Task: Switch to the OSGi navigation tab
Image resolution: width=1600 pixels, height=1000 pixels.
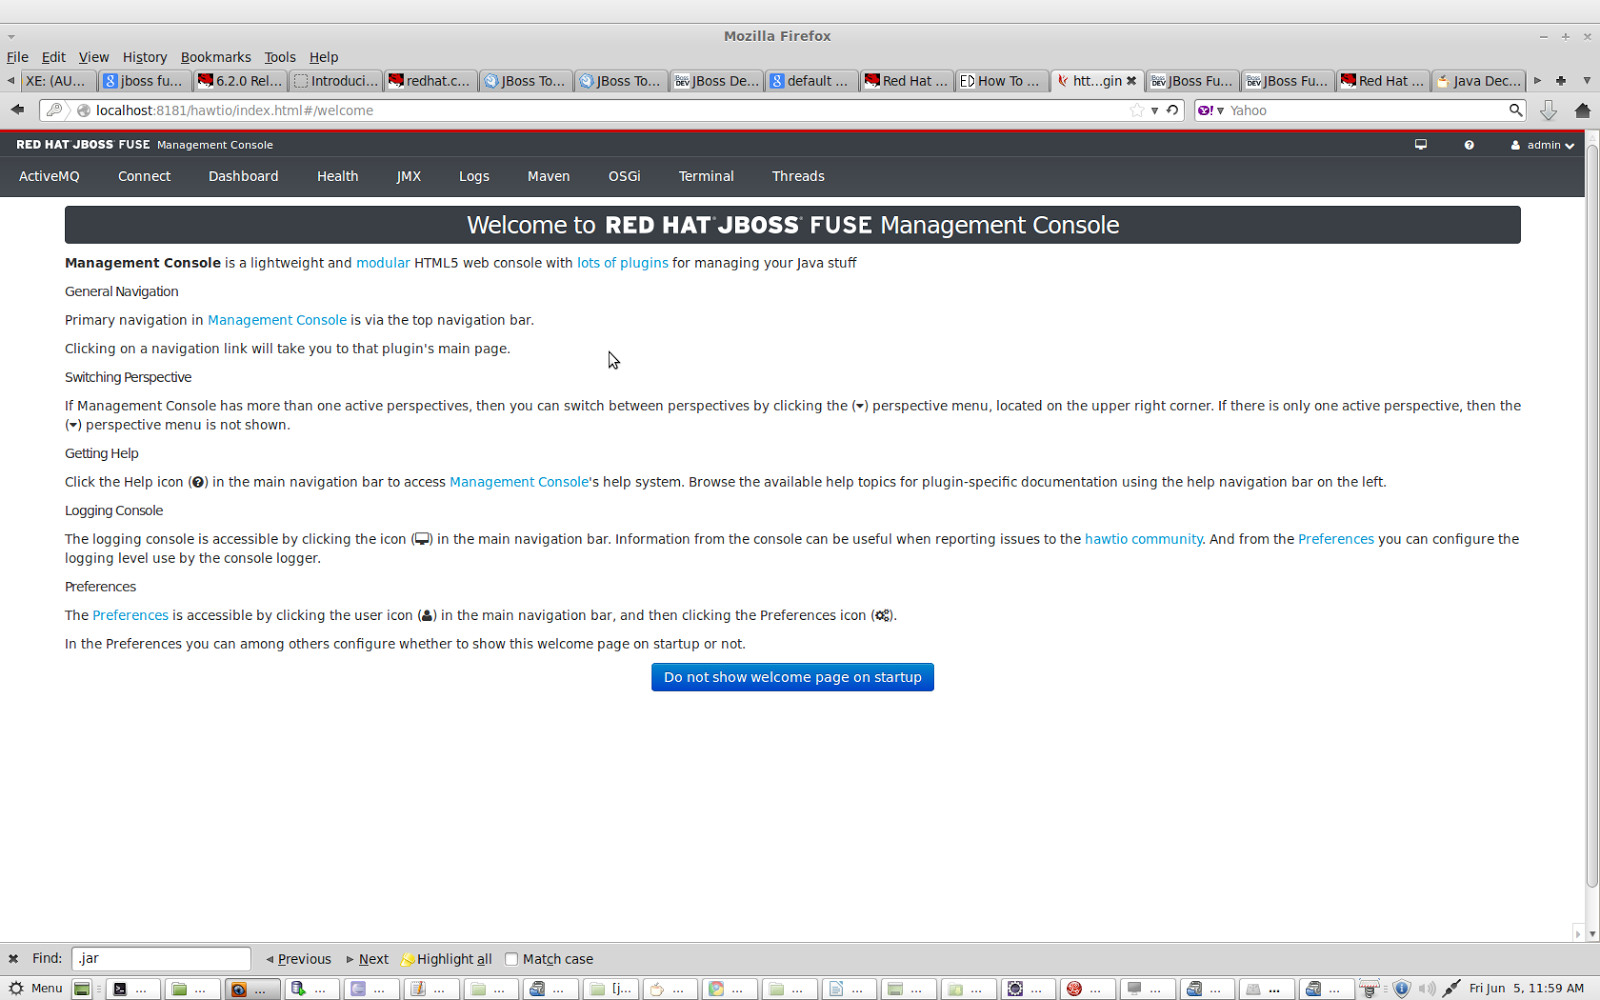Action: (x=624, y=176)
